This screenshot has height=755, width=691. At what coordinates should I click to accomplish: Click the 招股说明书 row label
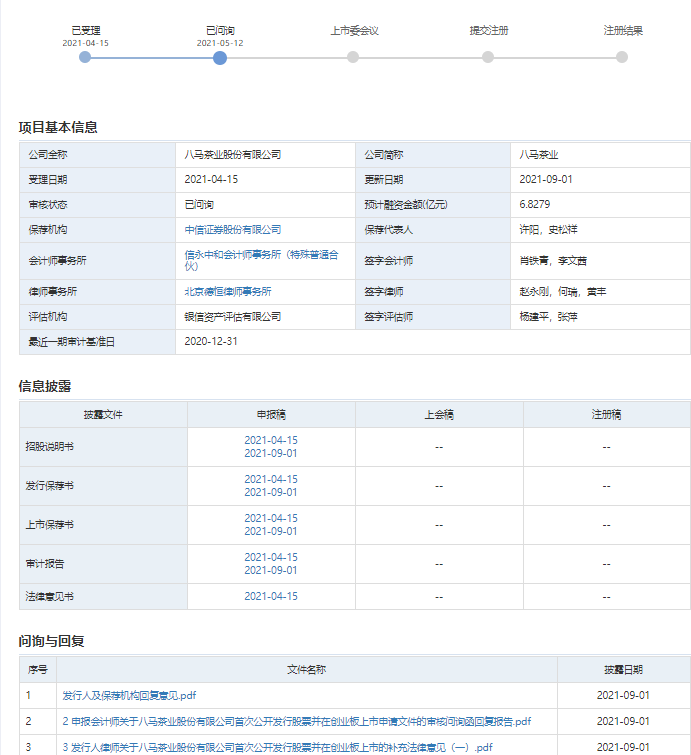pos(50,446)
